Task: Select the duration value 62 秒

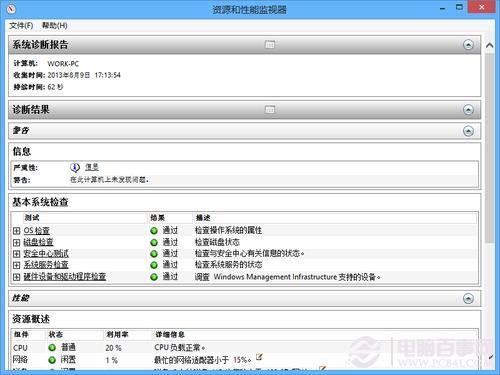Action: point(55,87)
